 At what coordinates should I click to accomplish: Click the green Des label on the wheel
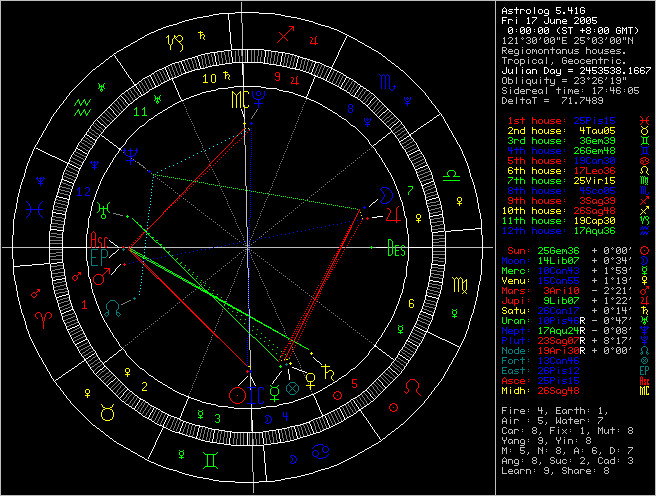[x=397, y=250]
